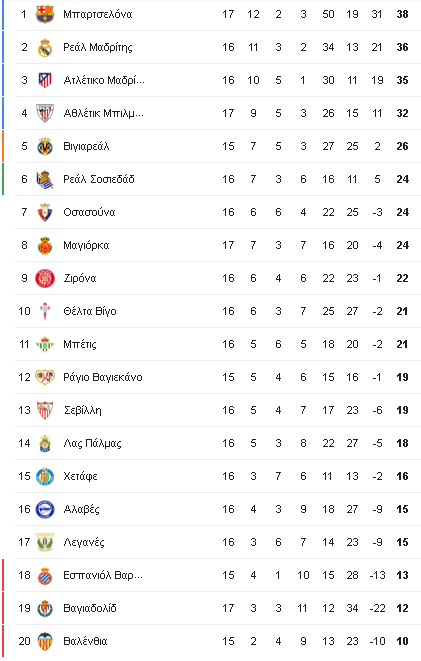Image resolution: width=421 pixels, height=661 pixels.
Task: Open the Athletic Bilbao crest icon
Action: [45, 113]
